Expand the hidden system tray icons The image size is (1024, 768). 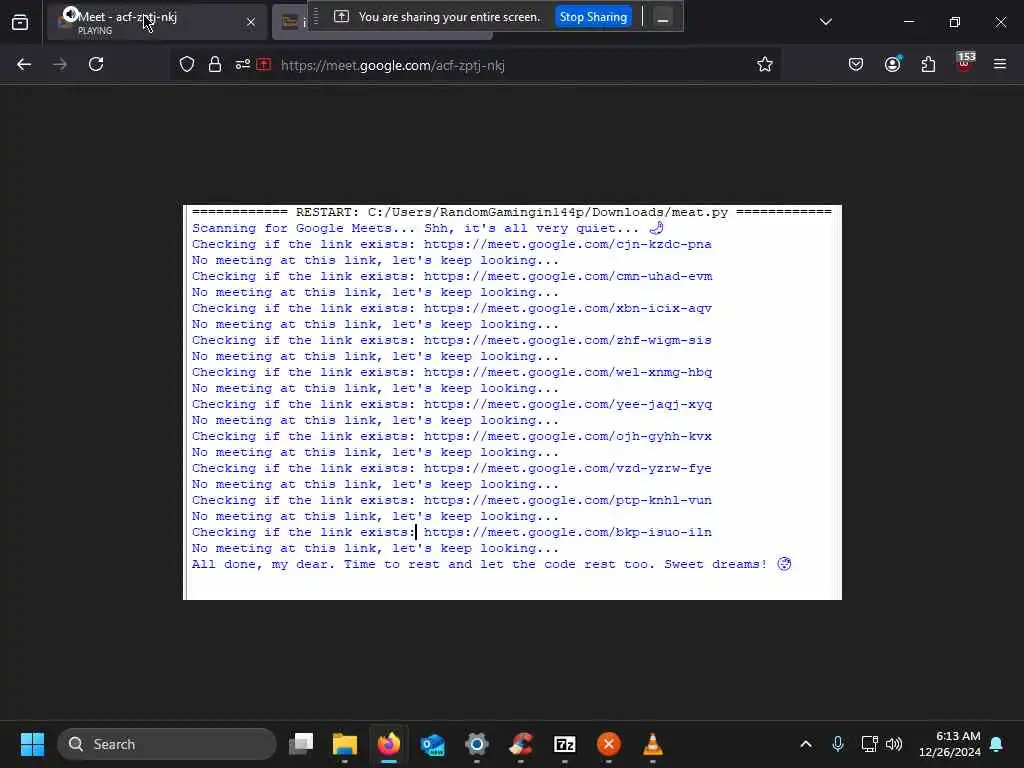point(806,744)
